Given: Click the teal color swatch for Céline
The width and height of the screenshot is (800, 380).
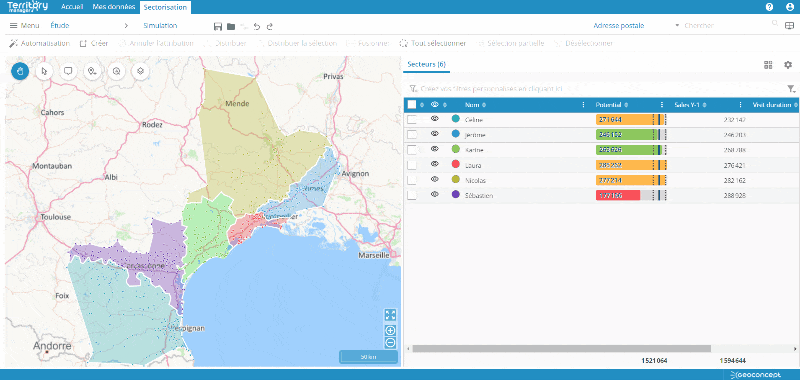Looking at the screenshot, I should tap(456, 119).
